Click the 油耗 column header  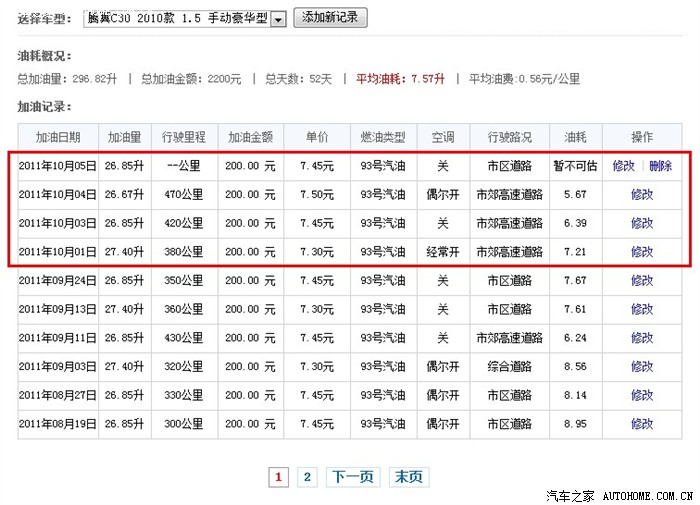575,137
